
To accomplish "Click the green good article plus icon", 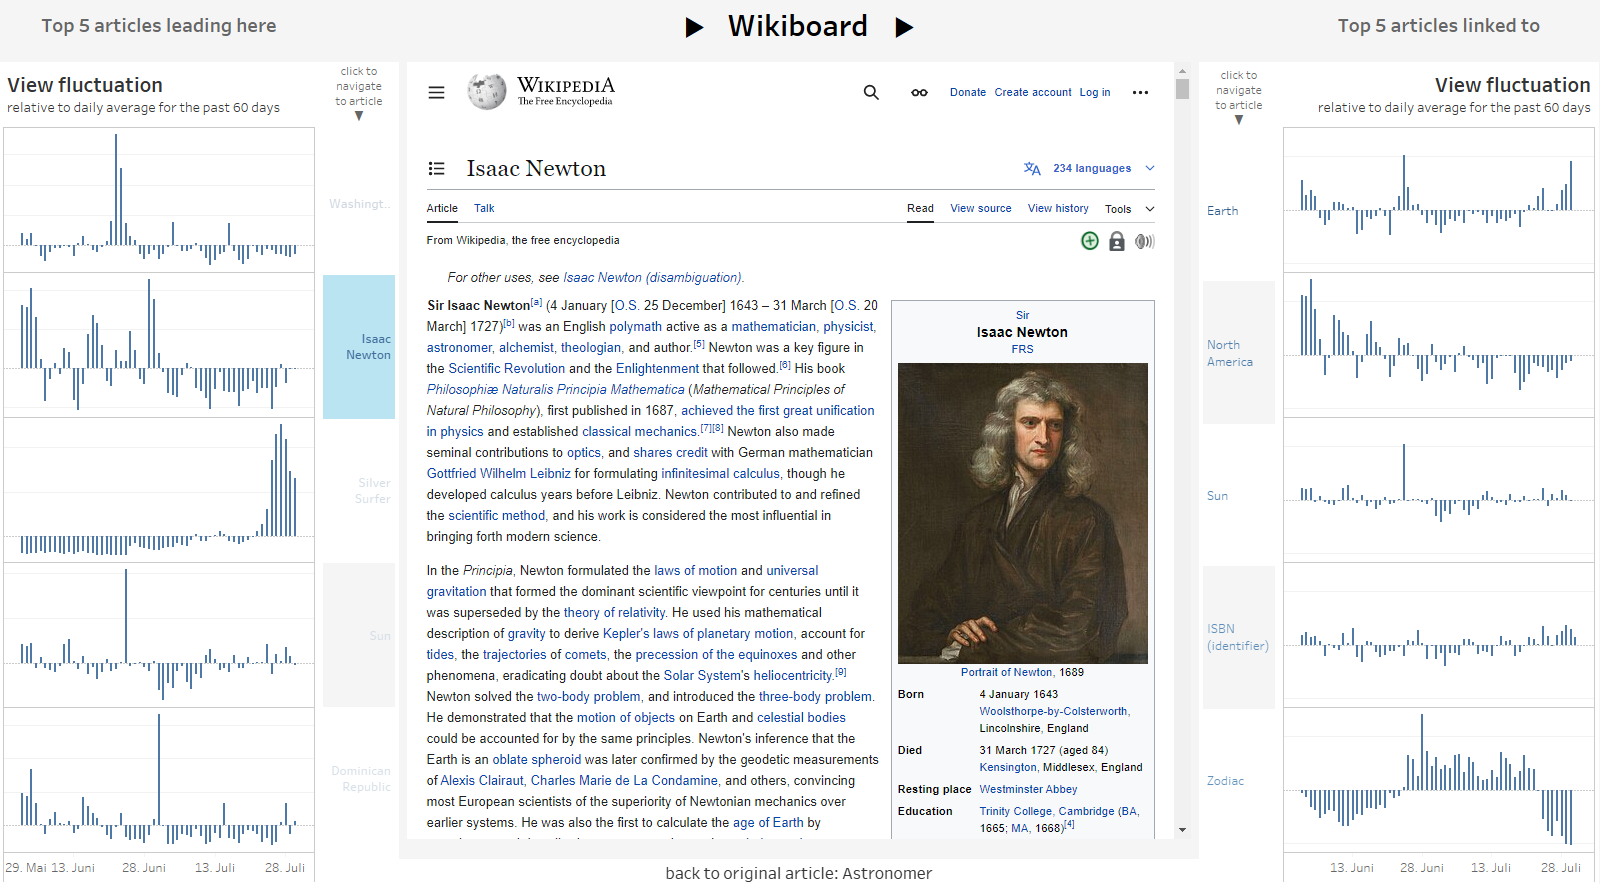I will [x=1090, y=241].
